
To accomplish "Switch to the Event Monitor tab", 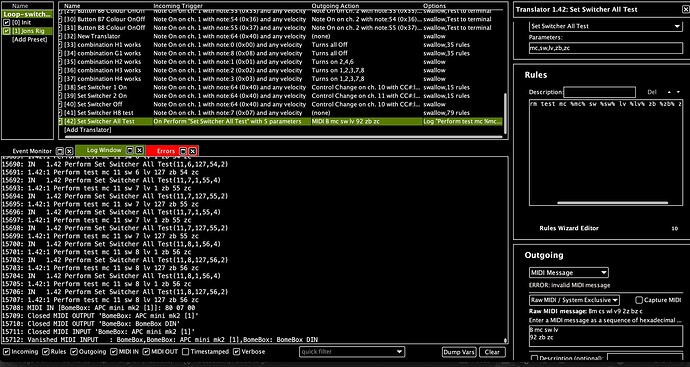I will [x=32, y=151].
